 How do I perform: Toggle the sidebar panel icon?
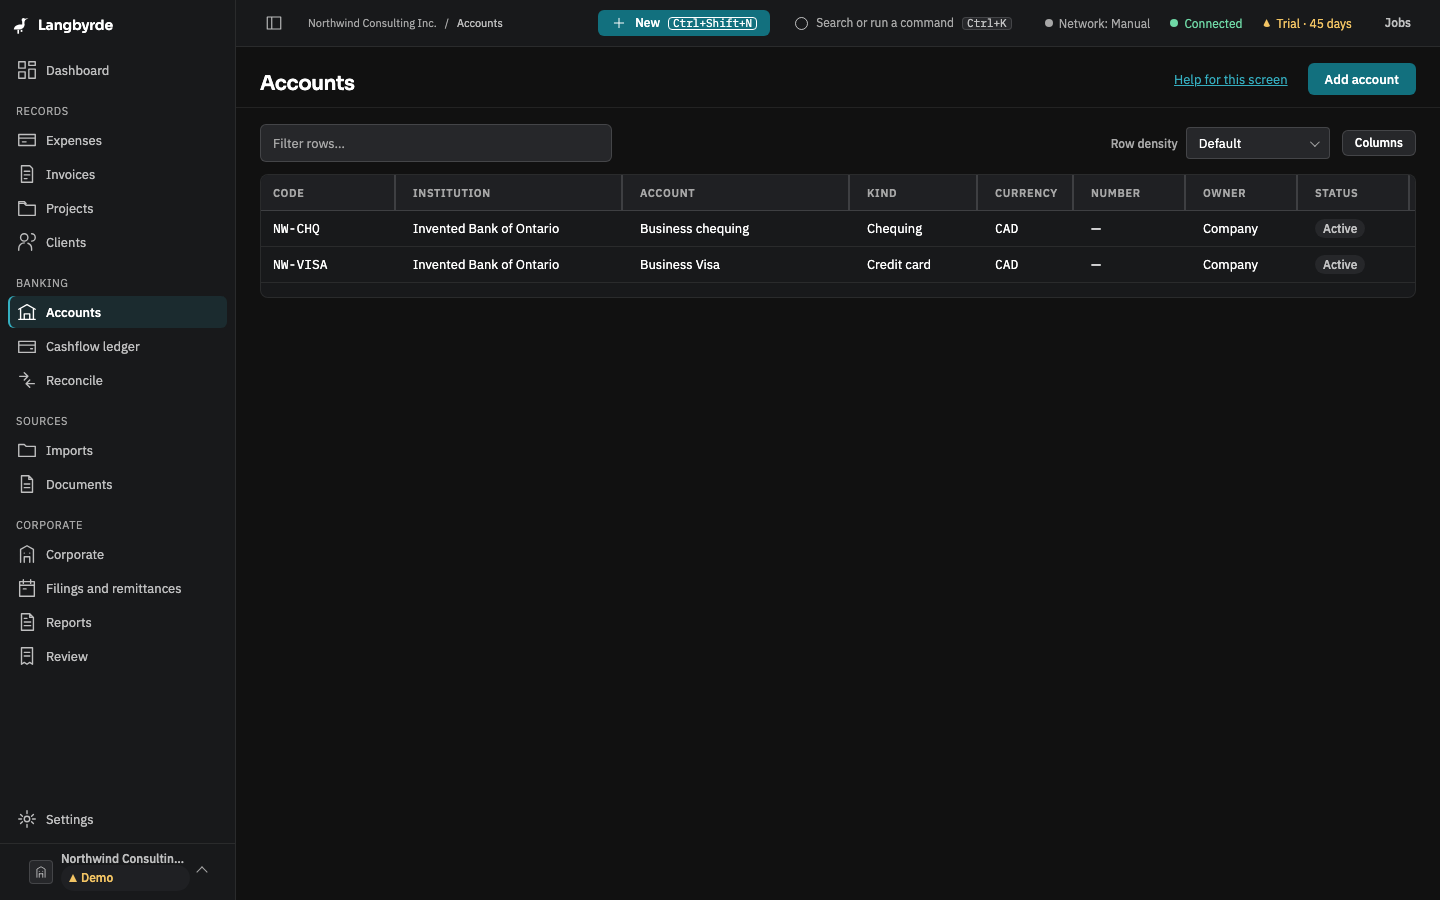(x=274, y=23)
